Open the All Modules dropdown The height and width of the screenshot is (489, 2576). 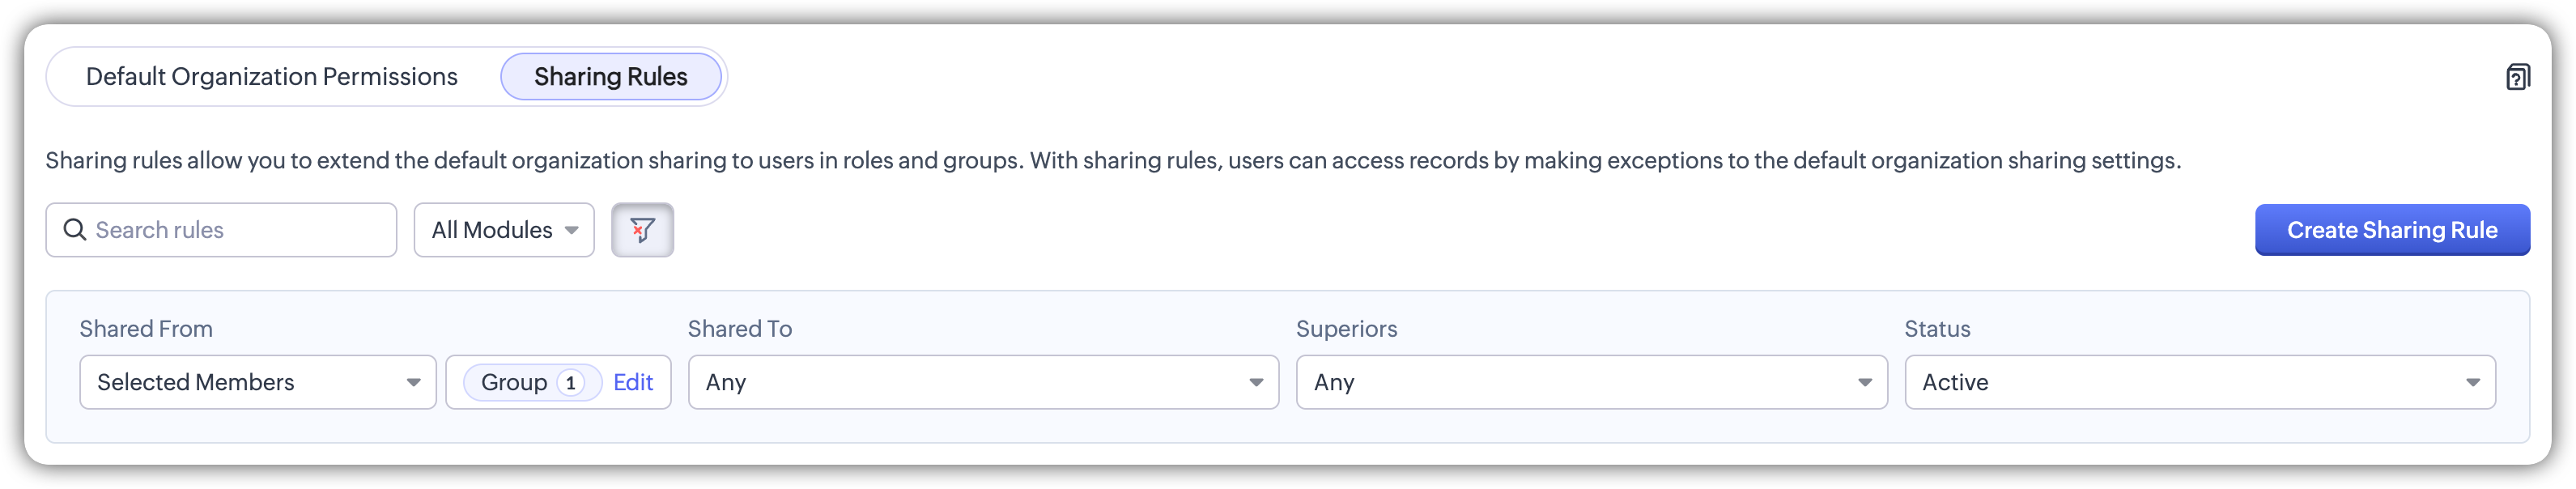(492, 230)
